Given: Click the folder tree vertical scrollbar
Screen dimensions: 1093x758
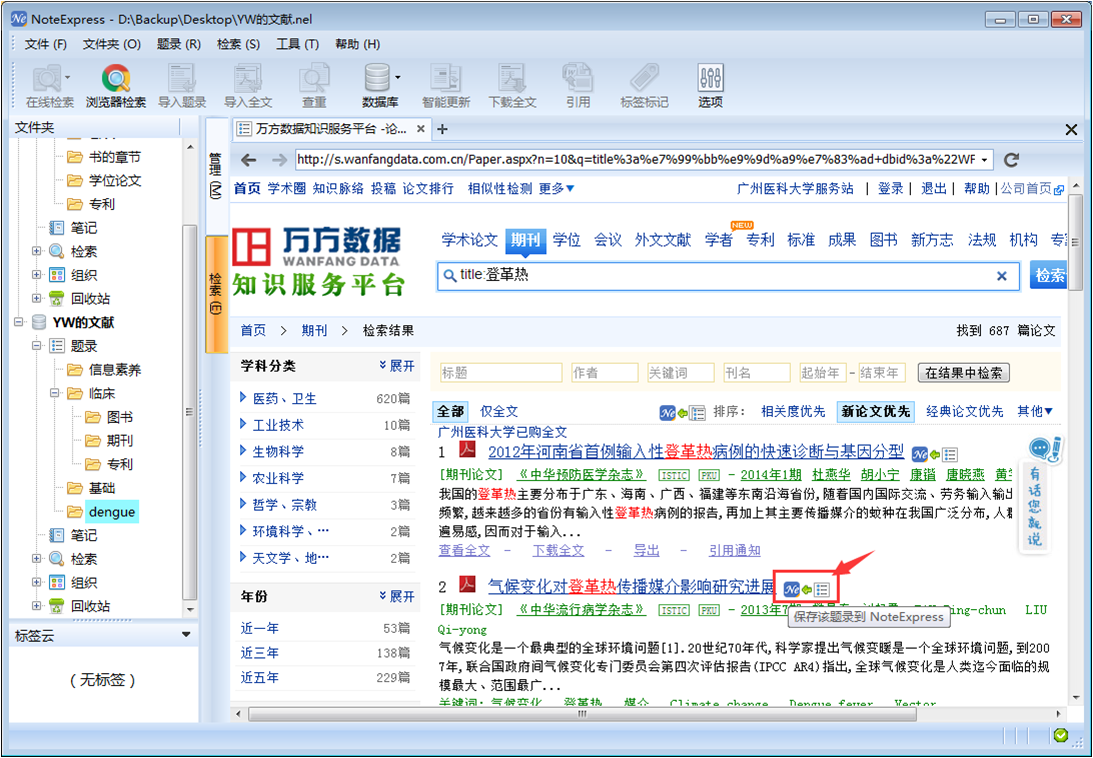Looking at the screenshot, I should point(190,411).
